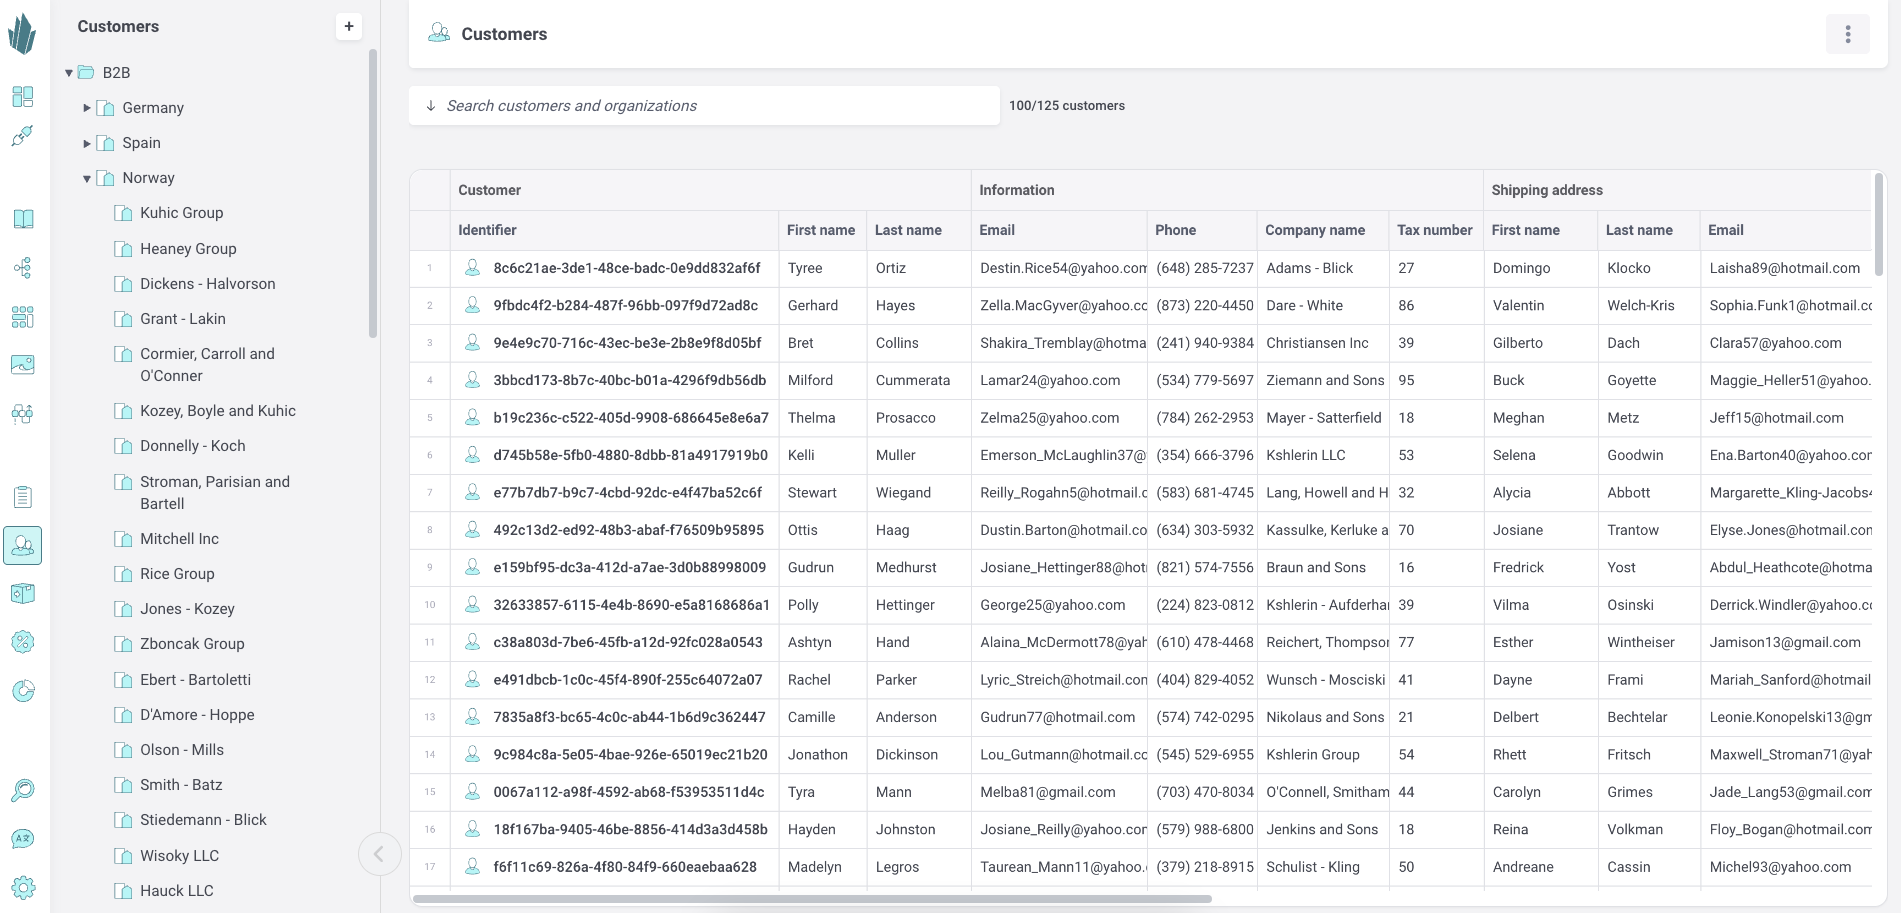Click last name cell Cummerata

coord(913,380)
